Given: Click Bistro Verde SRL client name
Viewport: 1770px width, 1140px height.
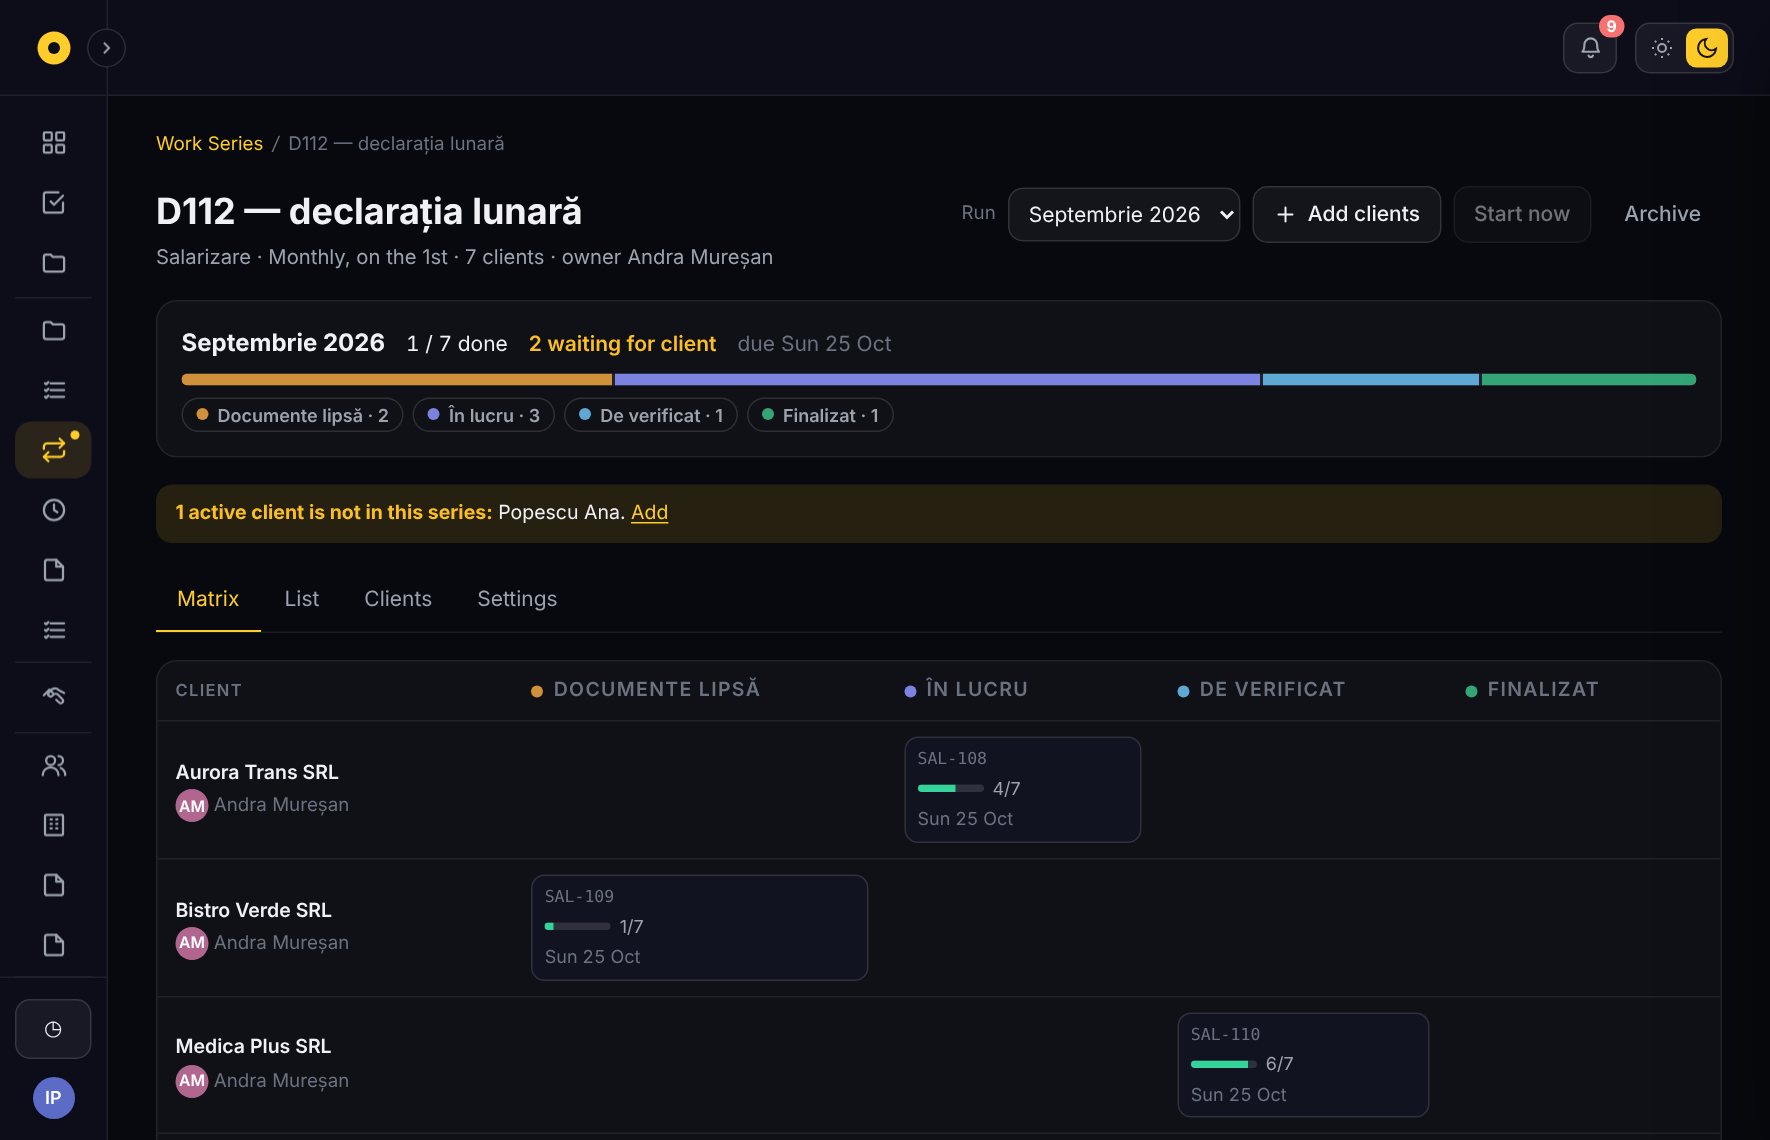Looking at the screenshot, I should (253, 910).
